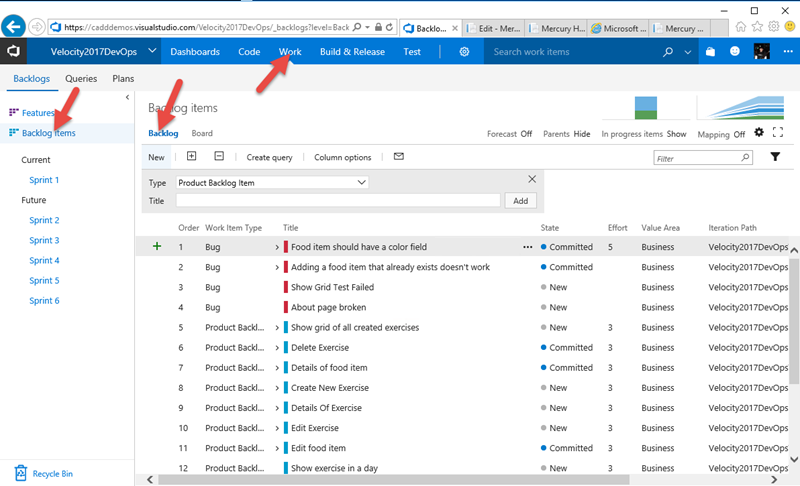Open the ellipsis menu in top bar

click(788, 51)
